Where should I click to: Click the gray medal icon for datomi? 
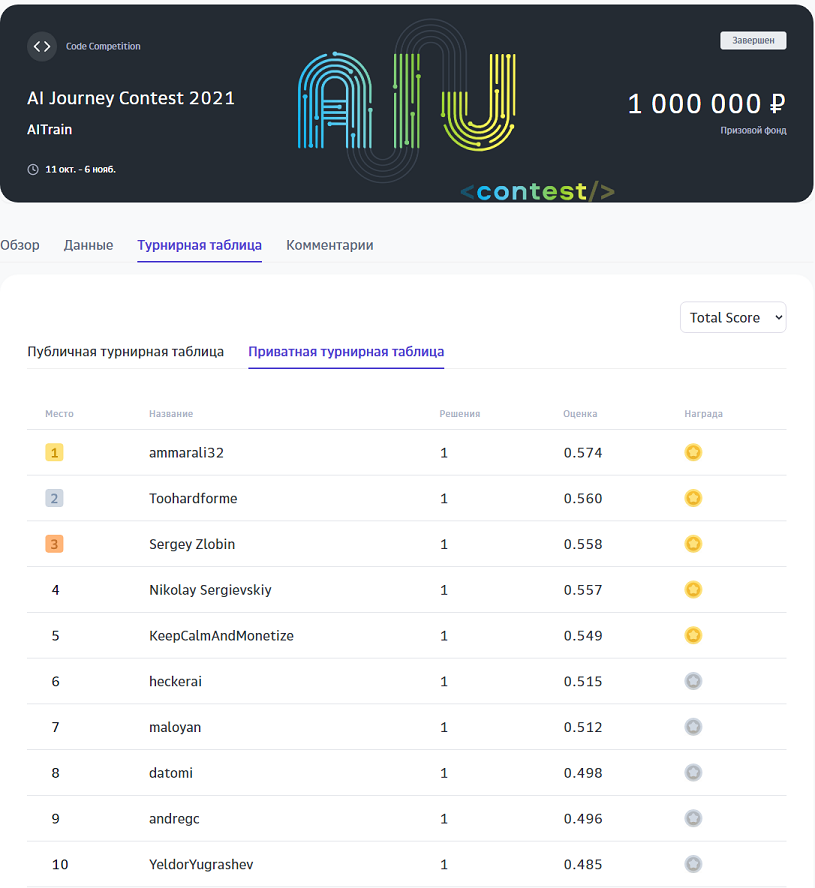693,772
